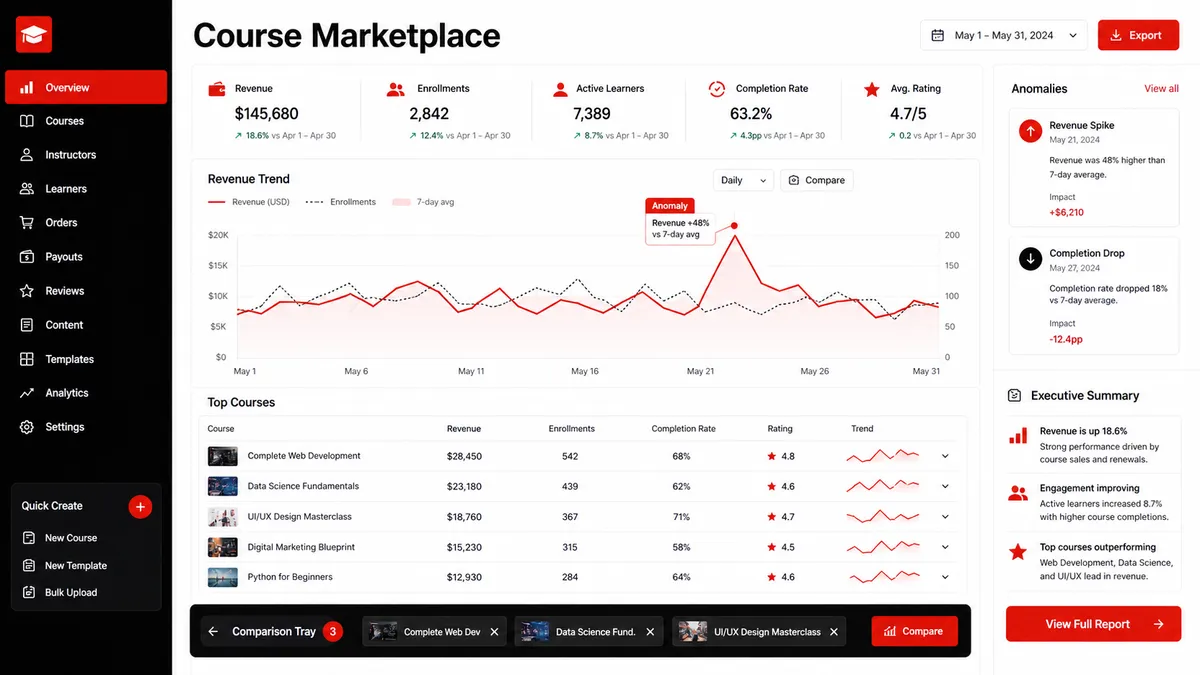The image size is (1200, 675).
Task: Go to Courses in the sidebar
Action: point(86,121)
